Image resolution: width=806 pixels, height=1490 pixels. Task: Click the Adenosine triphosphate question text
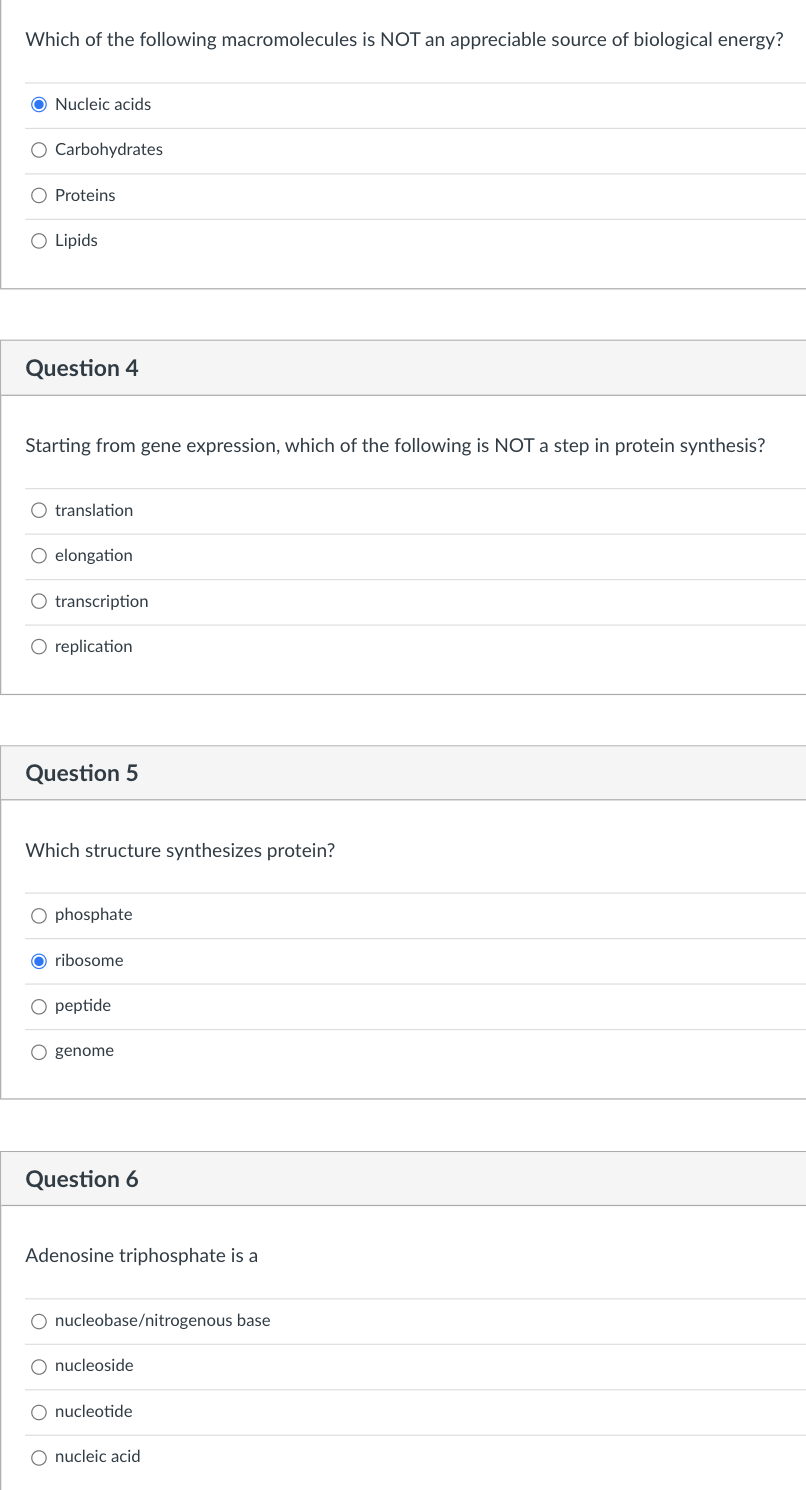pyautogui.click(x=141, y=1255)
